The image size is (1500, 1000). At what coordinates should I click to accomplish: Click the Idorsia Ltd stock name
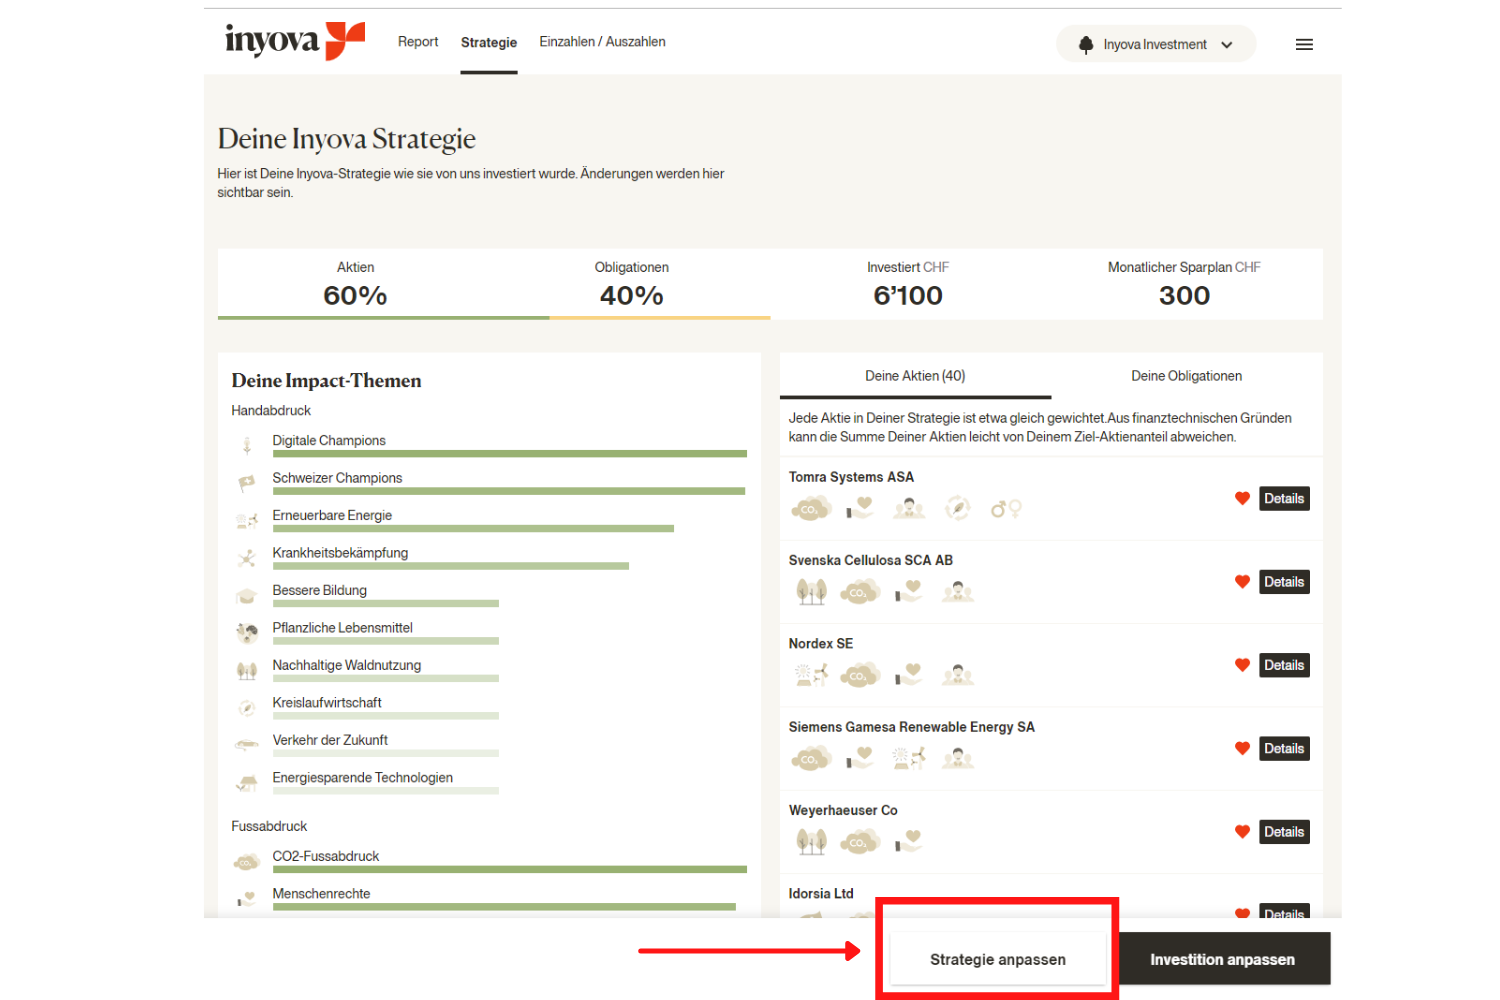821,894
